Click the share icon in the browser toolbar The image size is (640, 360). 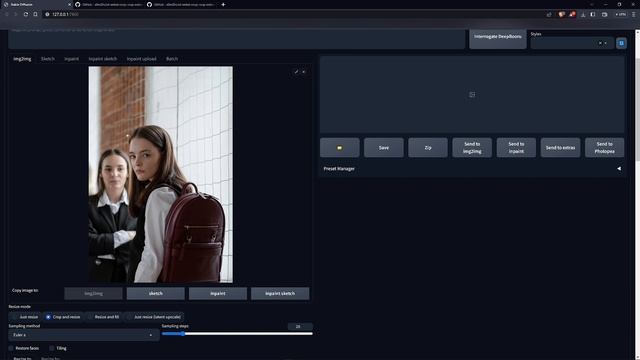coord(549,14)
